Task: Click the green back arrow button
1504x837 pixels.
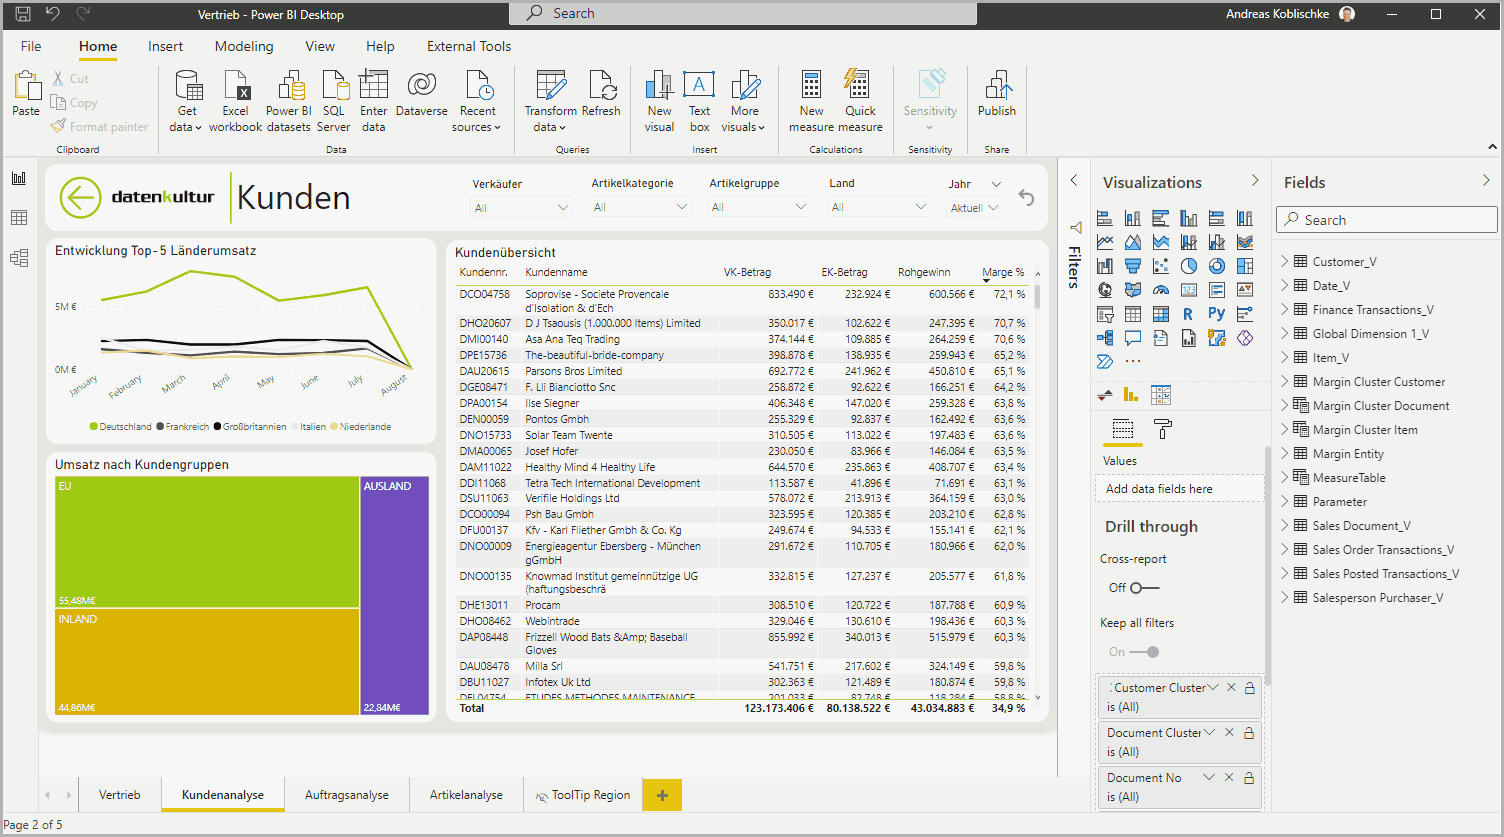Action: point(80,198)
